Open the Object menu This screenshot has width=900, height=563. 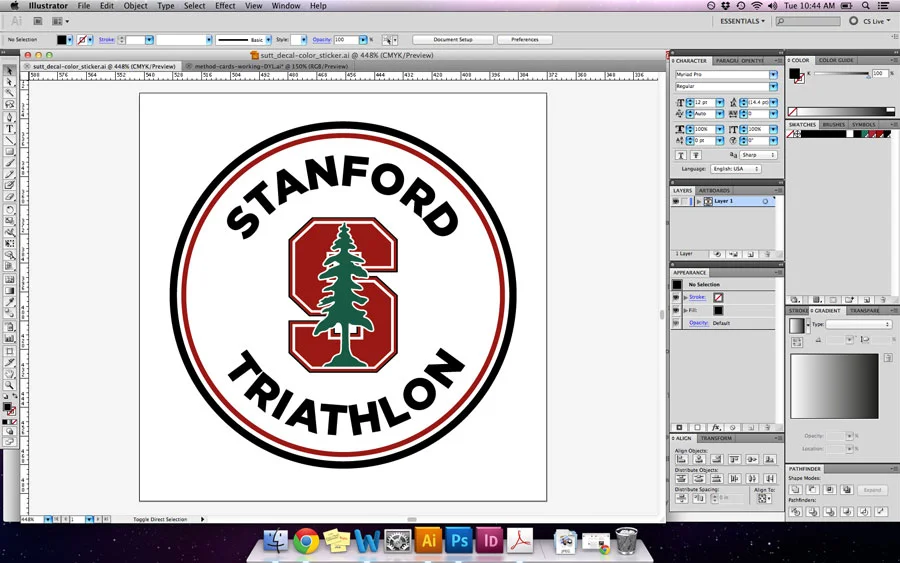(135, 6)
